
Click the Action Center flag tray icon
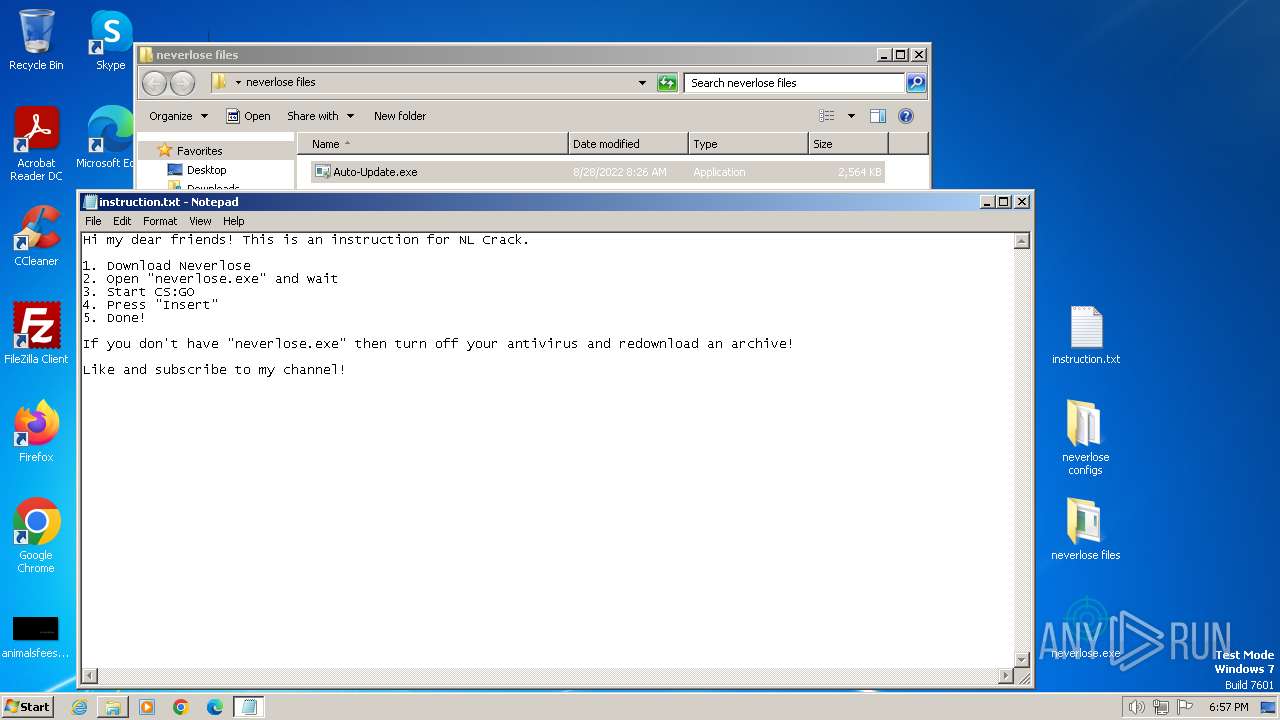(x=1186, y=707)
